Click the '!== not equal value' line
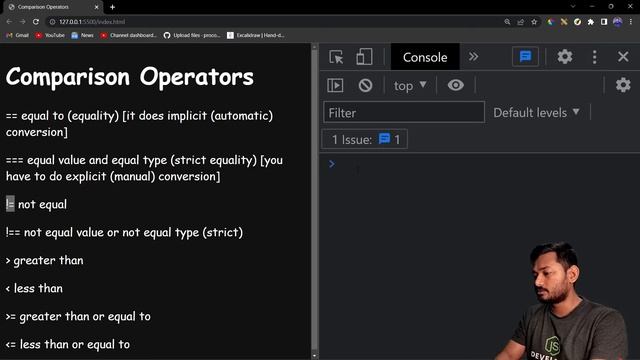Image resolution: width=640 pixels, height=360 pixels. [x=124, y=232]
